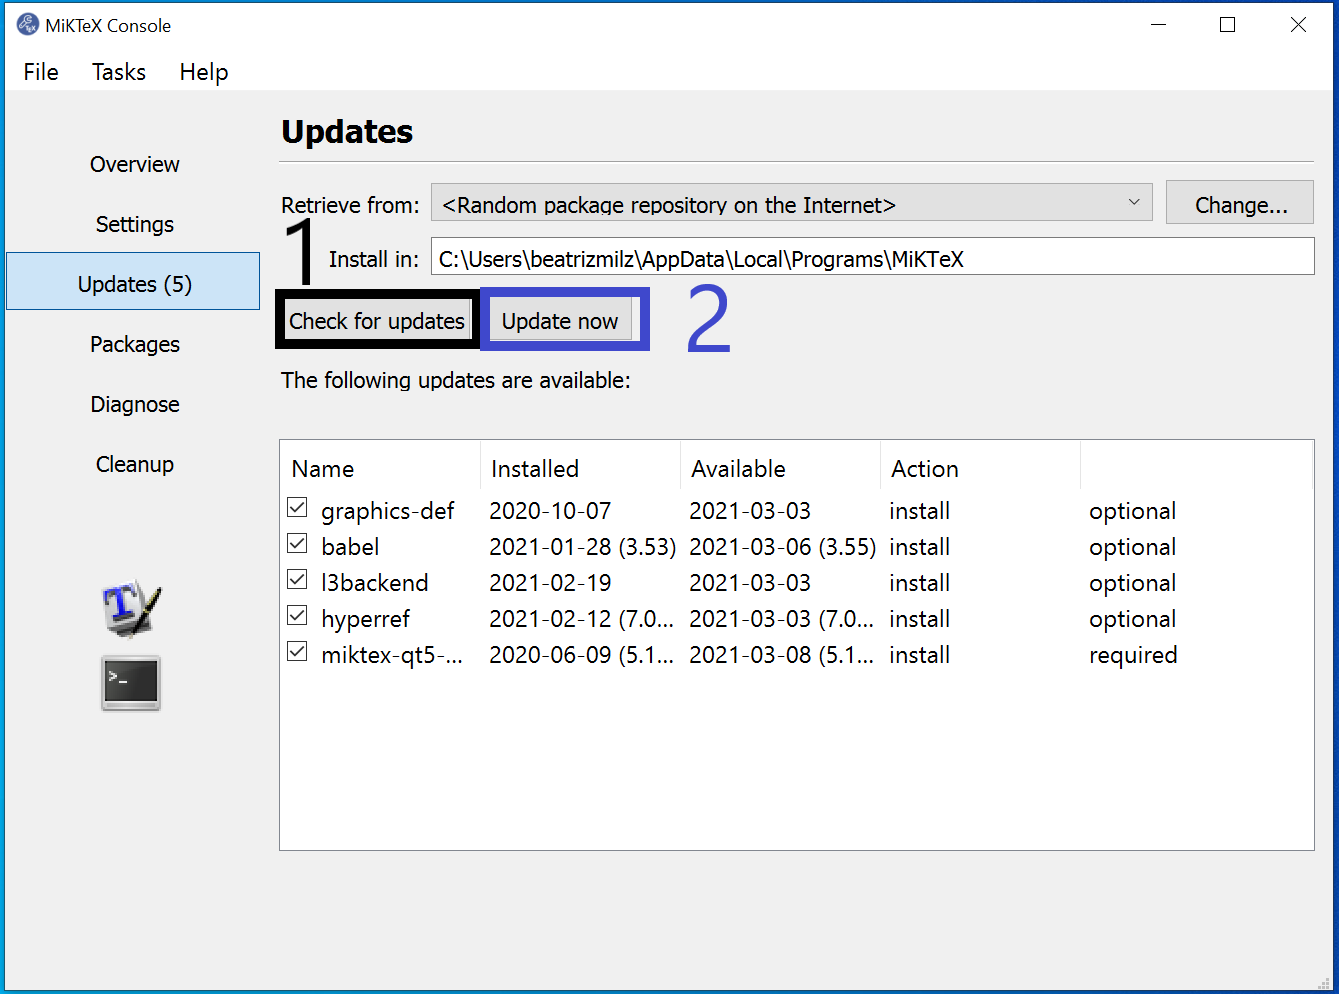Open the command prompt terminal icon
This screenshot has width=1339, height=994.
[131, 683]
